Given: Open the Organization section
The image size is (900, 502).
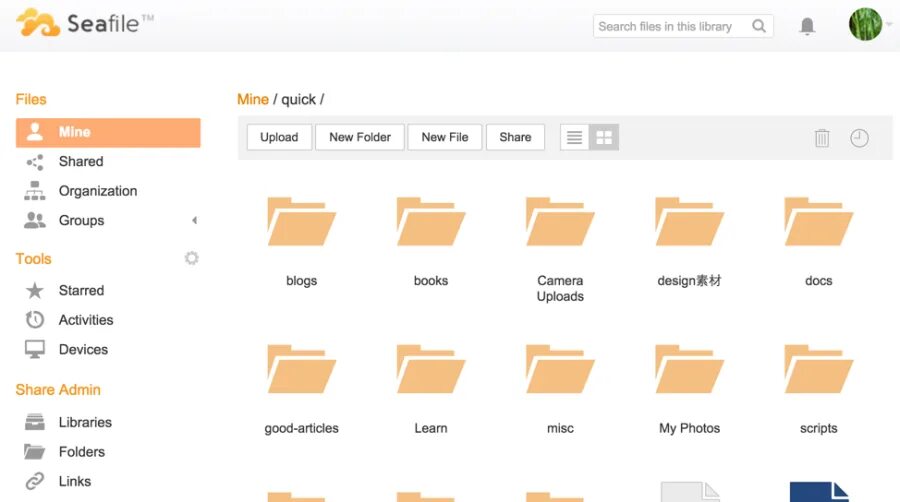Looking at the screenshot, I should tap(98, 191).
